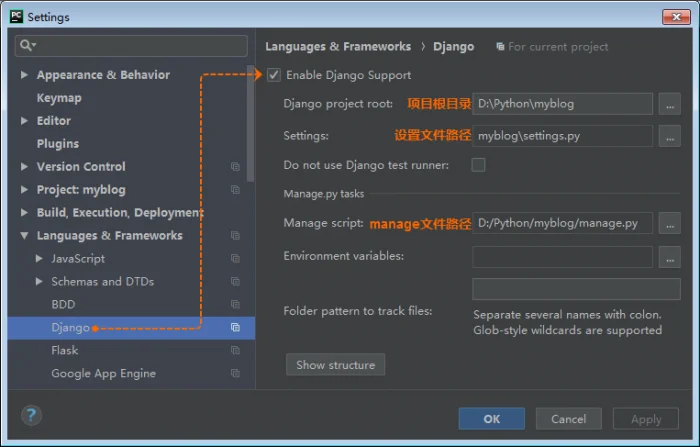Click Django project root path field
700x447 pixels.
point(562,104)
